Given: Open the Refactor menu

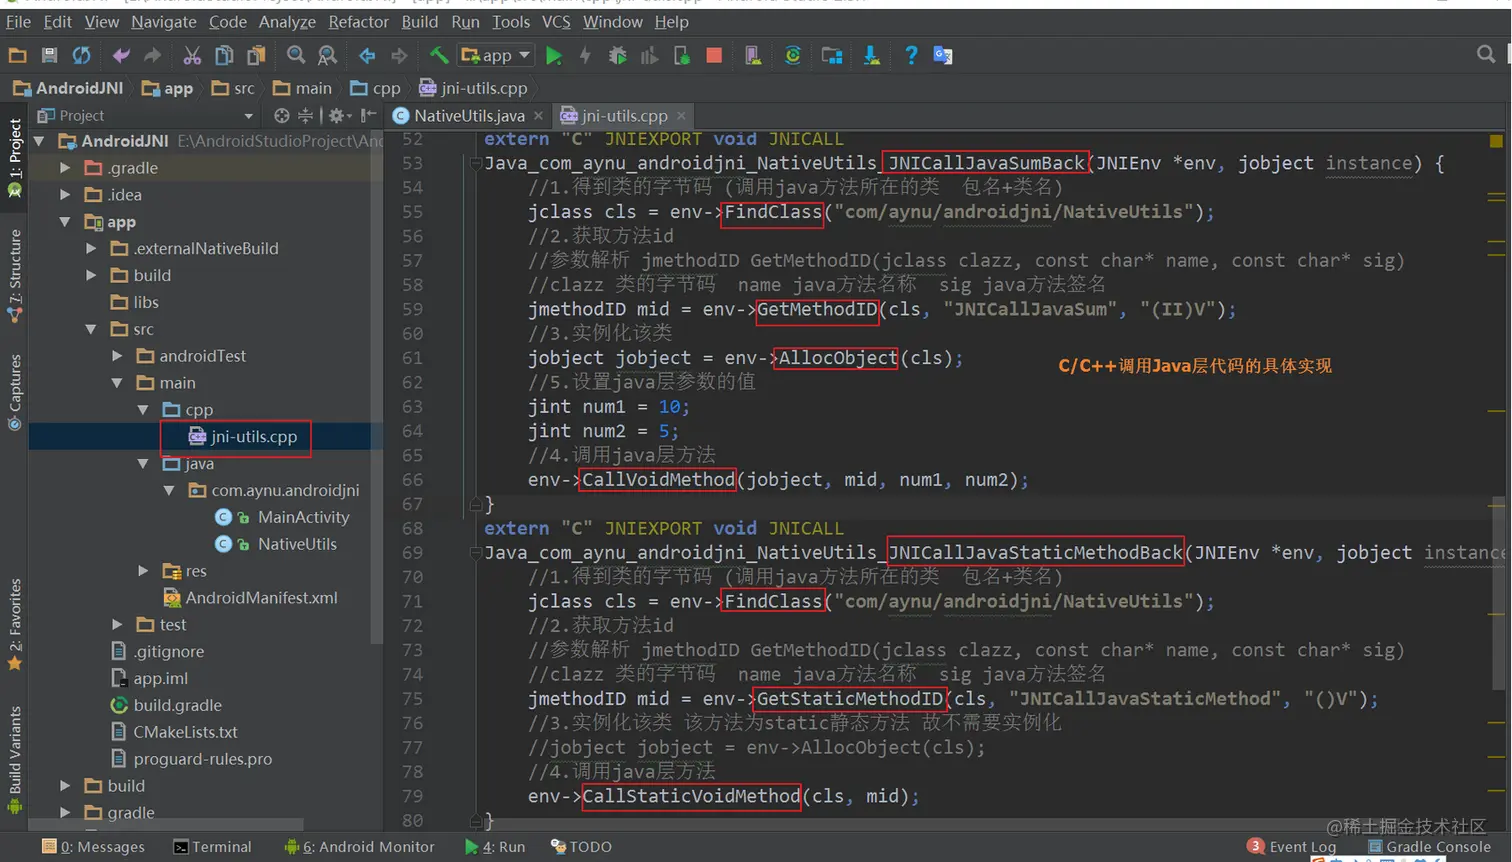Looking at the screenshot, I should pyautogui.click(x=358, y=22).
